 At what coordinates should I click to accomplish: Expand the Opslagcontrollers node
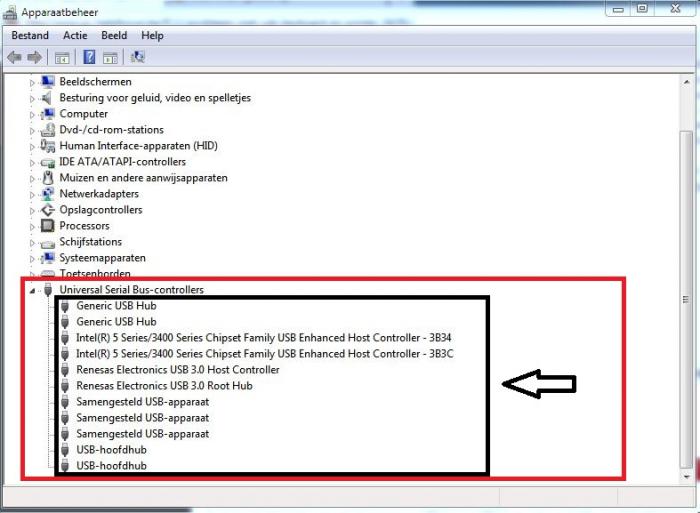coord(32,211)
